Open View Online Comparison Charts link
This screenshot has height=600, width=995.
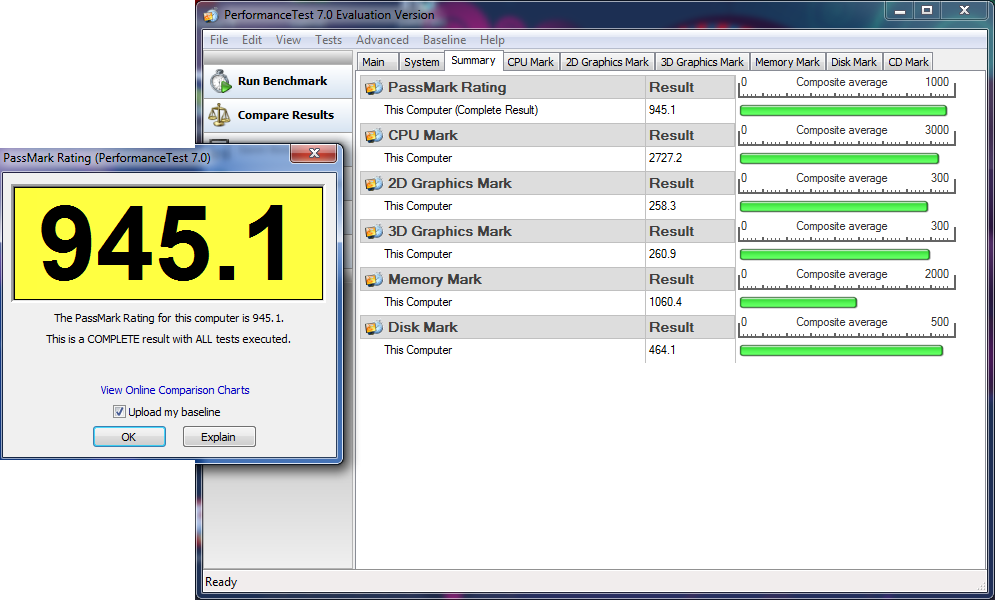(x=175, y=390)
